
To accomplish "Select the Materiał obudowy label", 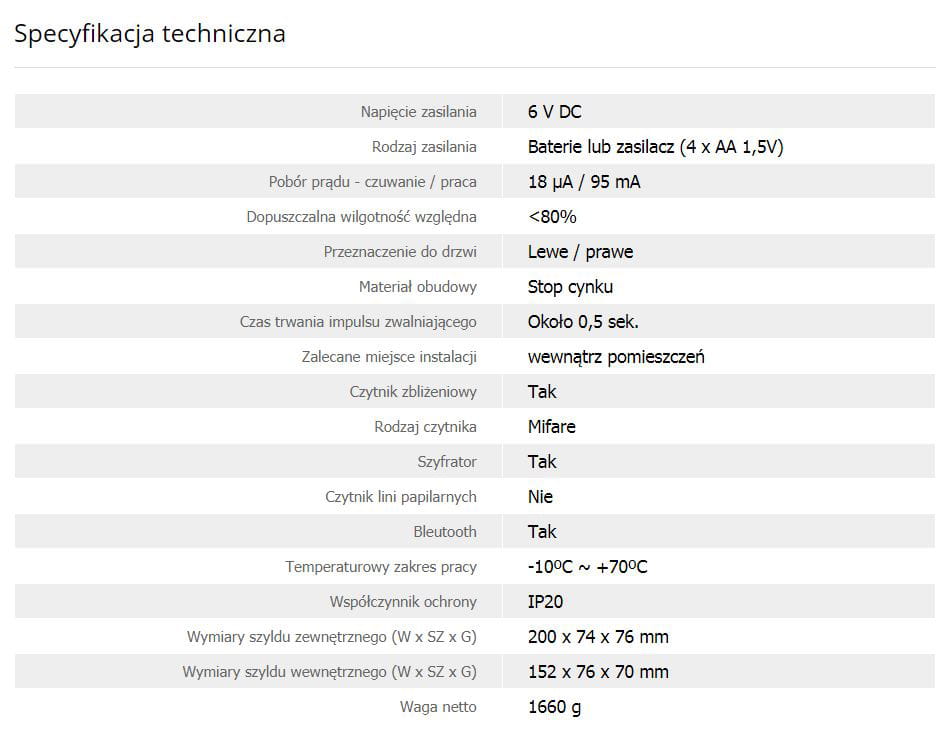I will pyautogui.click(x=417, y=287).
